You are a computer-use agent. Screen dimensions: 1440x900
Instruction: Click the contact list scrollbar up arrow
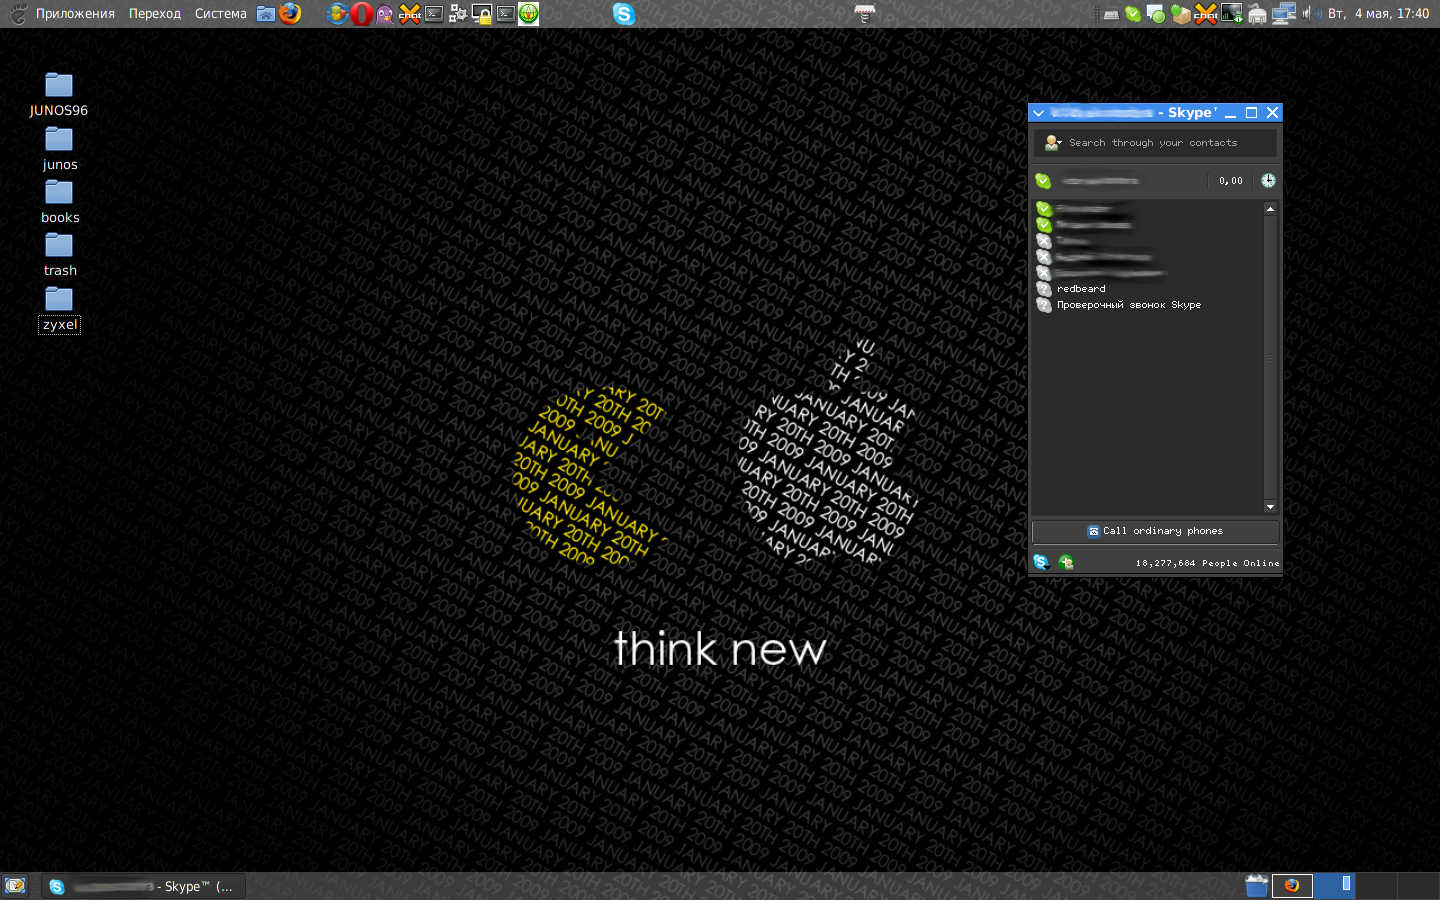pos(1270,208)
